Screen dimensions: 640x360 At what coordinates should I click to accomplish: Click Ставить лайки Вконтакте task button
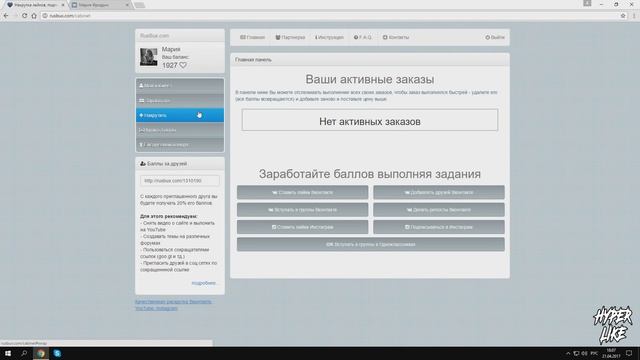302,192
